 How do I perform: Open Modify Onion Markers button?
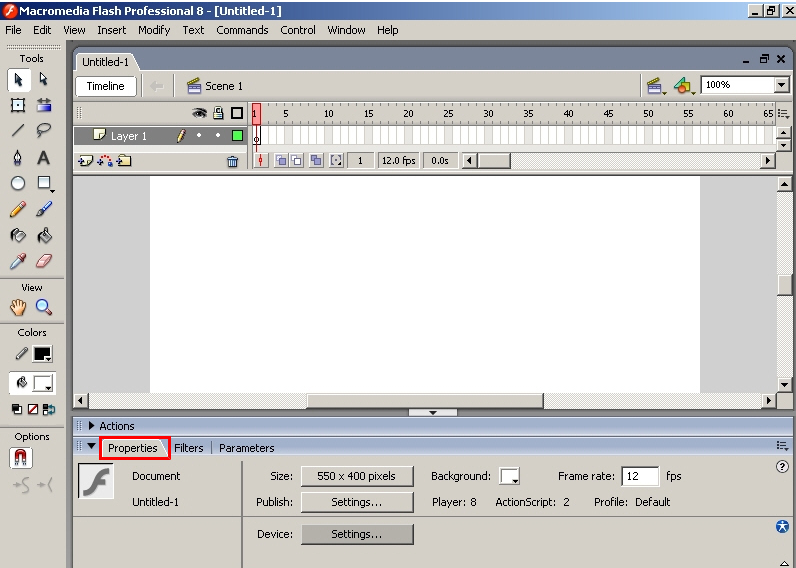click(336, 160)
